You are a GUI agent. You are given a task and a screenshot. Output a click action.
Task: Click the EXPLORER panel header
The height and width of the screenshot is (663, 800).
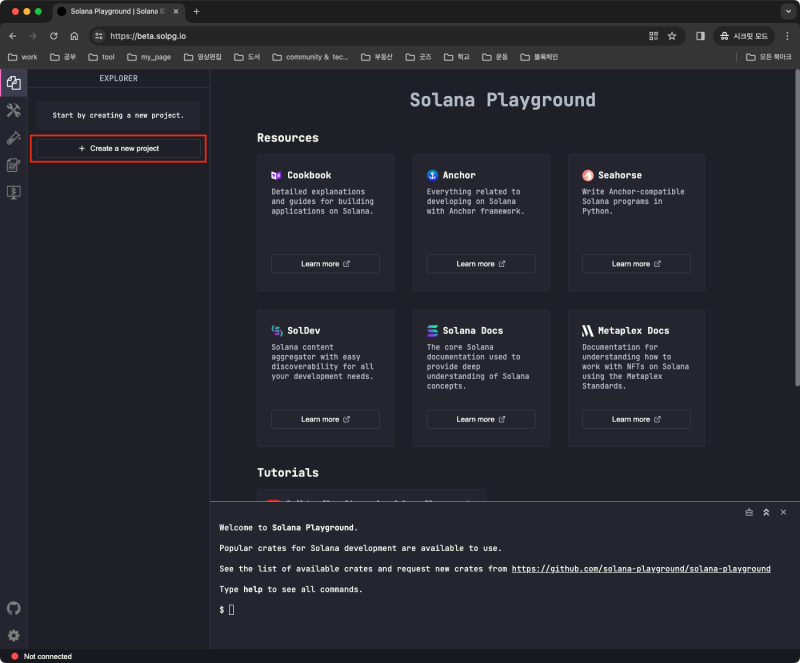[x=118, y=78]
